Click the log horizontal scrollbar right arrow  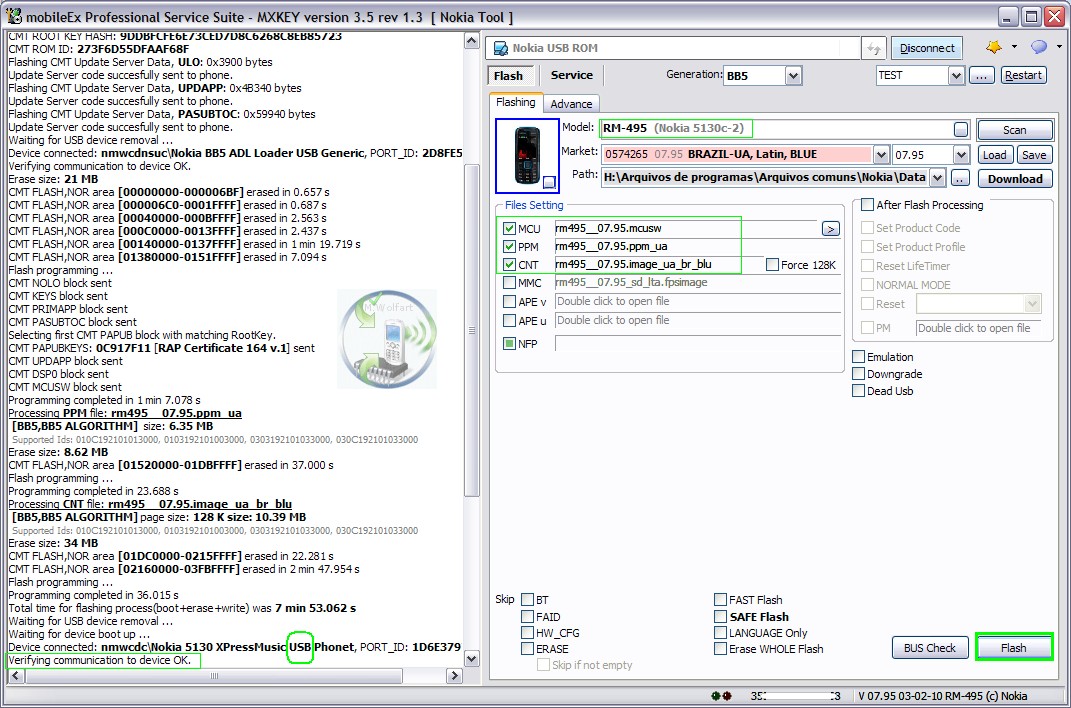coord(454,676)
